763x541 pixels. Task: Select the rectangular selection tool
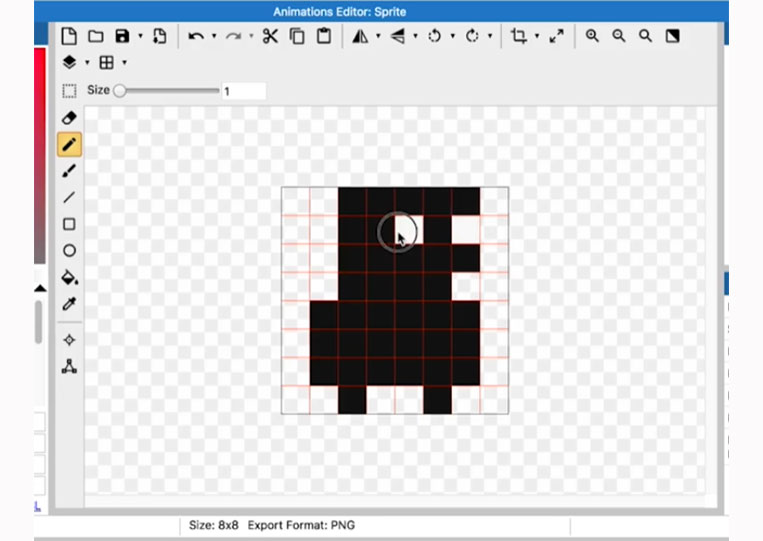coord(69,91)
